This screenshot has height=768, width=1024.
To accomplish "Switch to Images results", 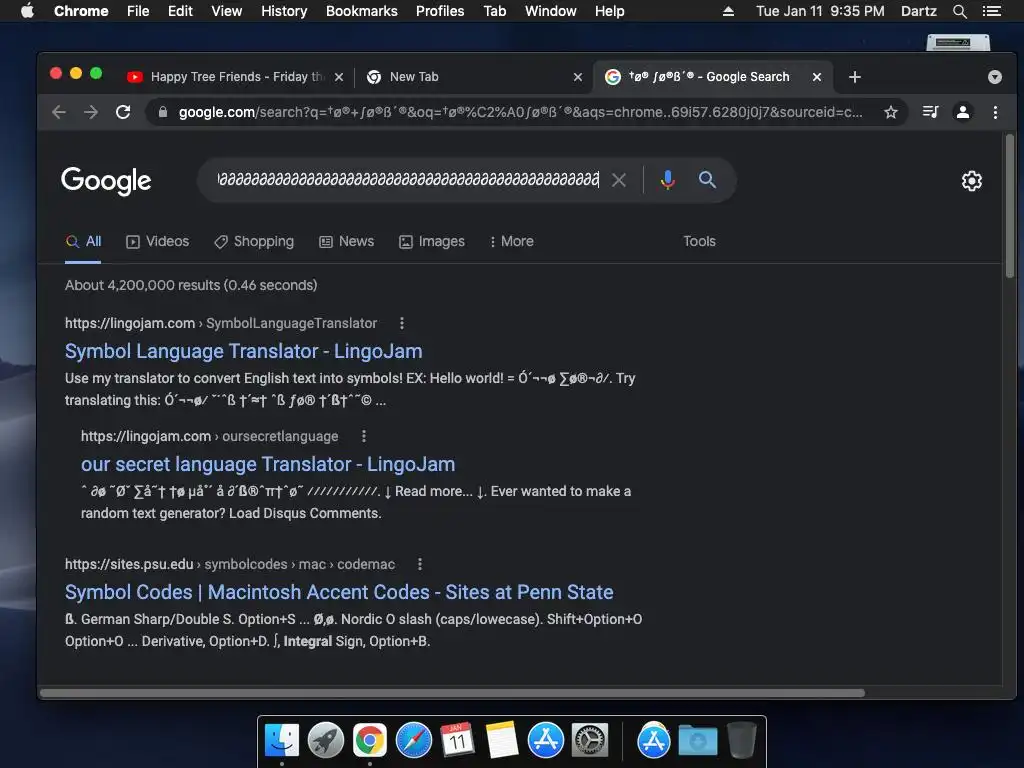I will pyautogui.click(x=432, y=242).
